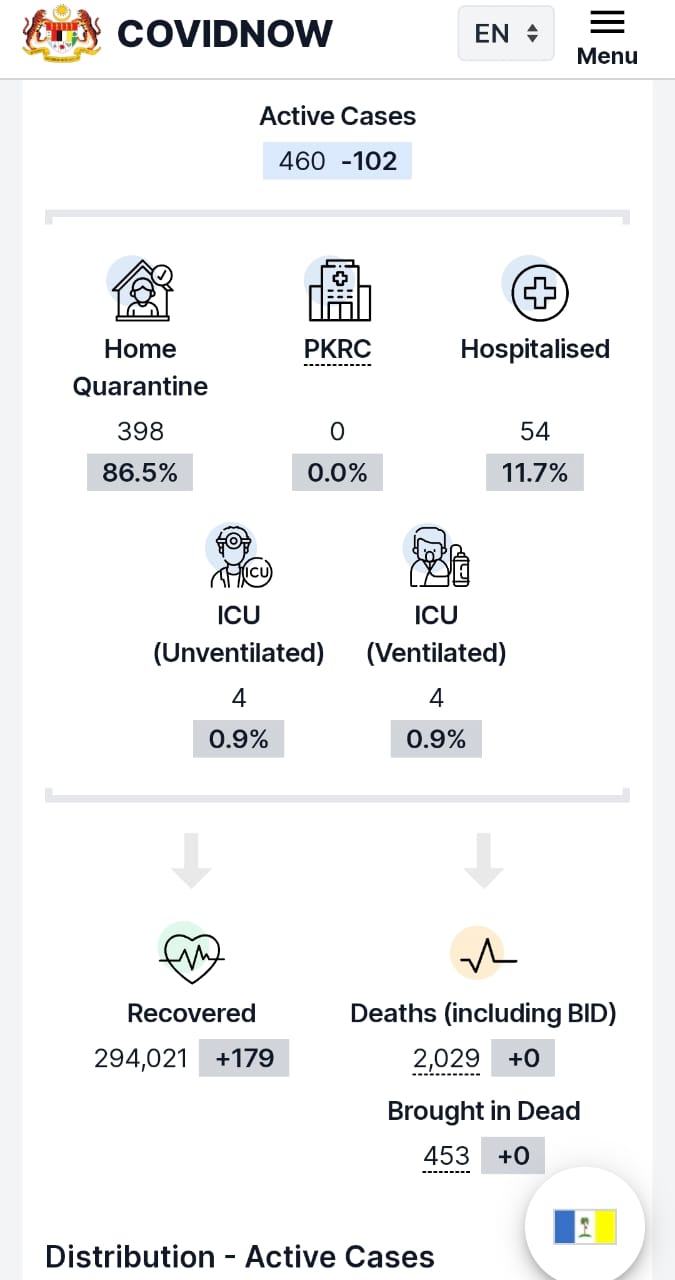Image resolution: width=675 pixels, height=1280 pixels.
Task: Click the PKRC building icon
Action: pos(338,289)
